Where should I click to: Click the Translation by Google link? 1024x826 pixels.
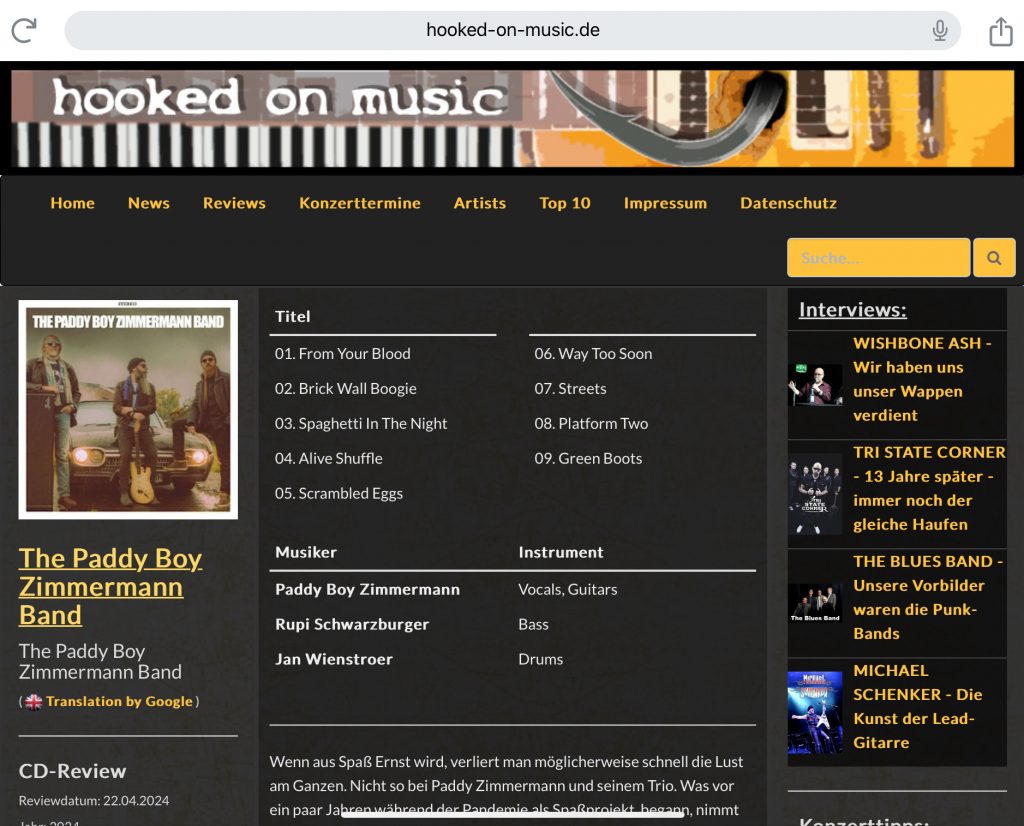(x=119, y=701)
